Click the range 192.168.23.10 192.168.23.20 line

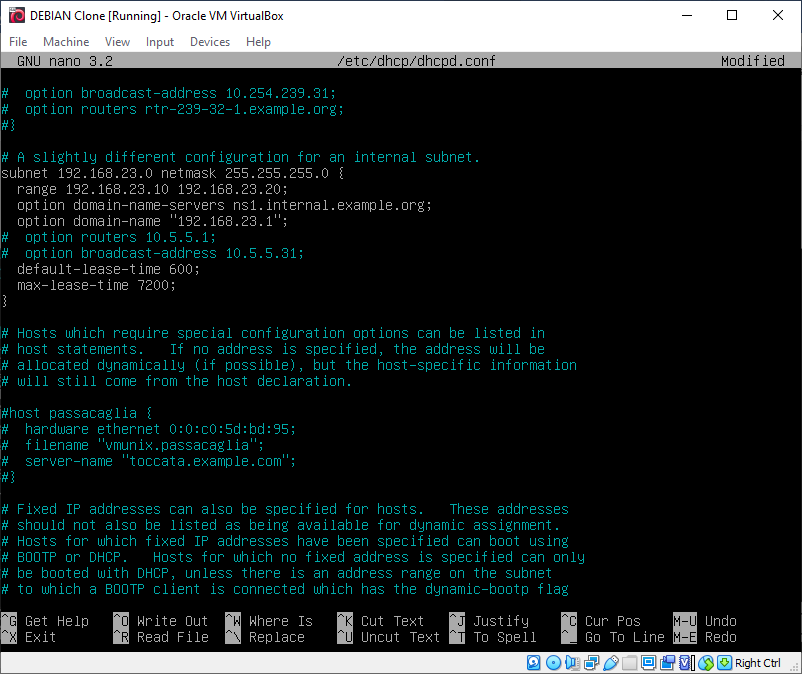tap(152, 189)
